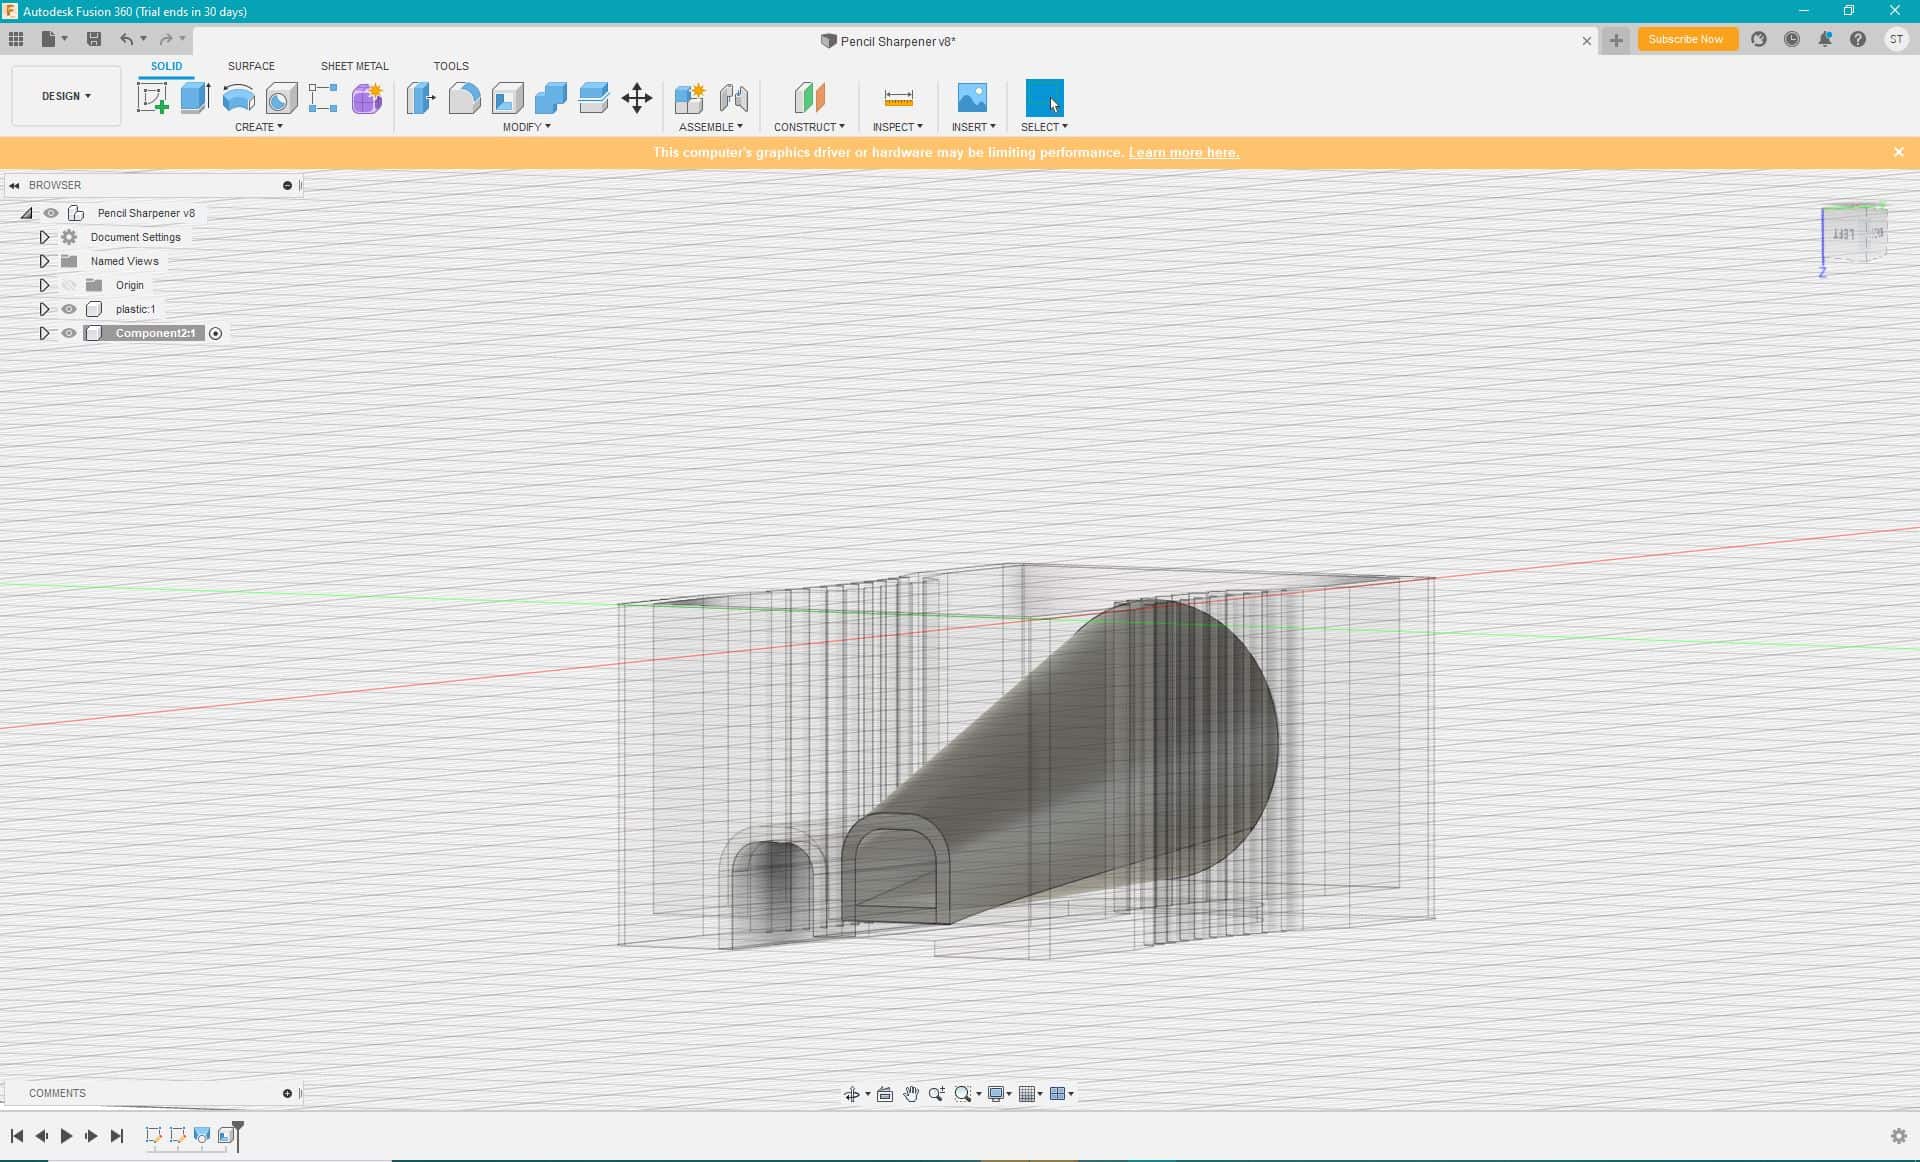
Task: Toggle visibility of plastic:1 component
Action: click(69, 309)
